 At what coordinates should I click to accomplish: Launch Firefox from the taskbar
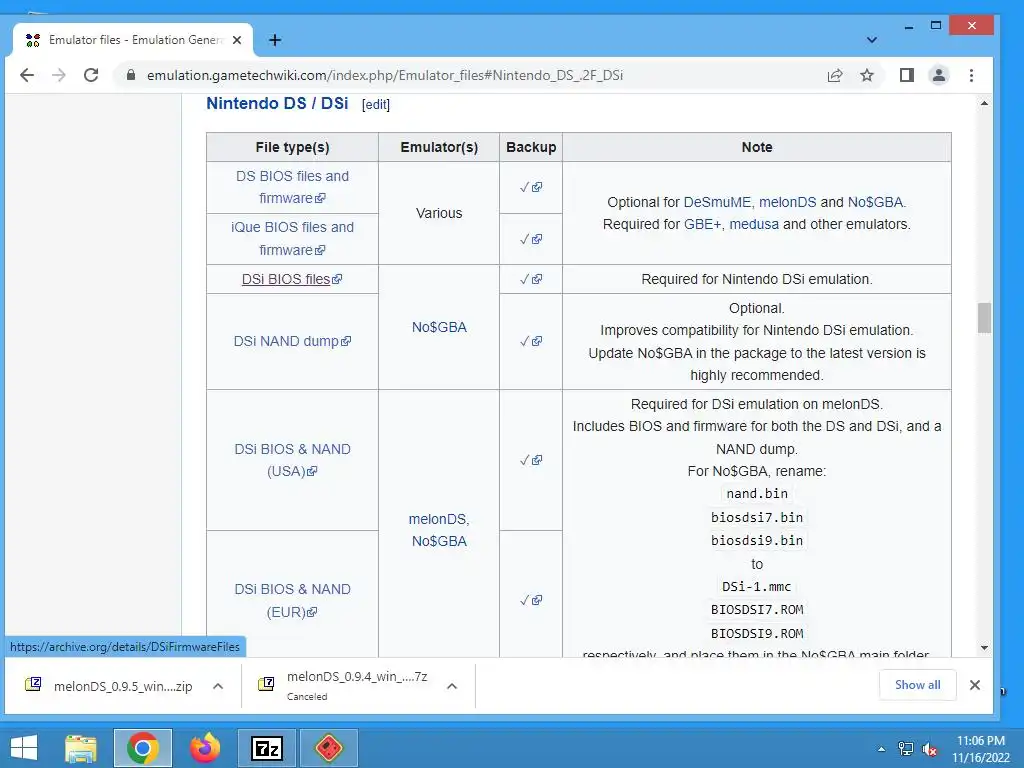(205, 748)
